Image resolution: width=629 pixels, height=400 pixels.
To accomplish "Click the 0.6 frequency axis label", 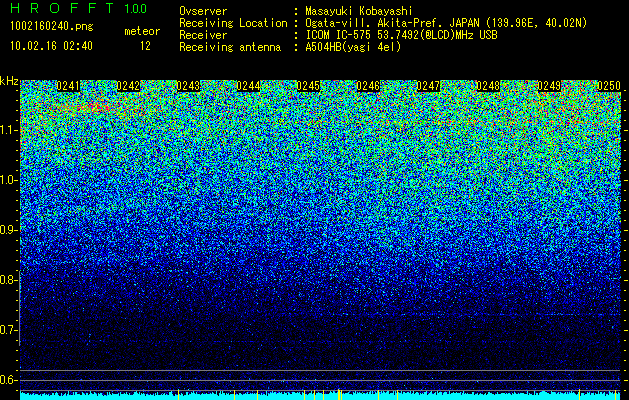I will pos(9,380).
